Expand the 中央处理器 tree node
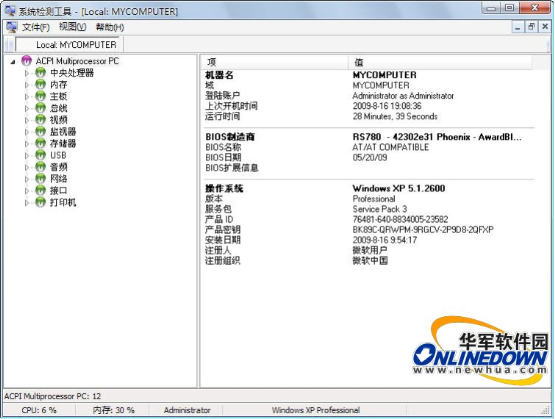The image size is (555, 419). click(x=27, y=73)
